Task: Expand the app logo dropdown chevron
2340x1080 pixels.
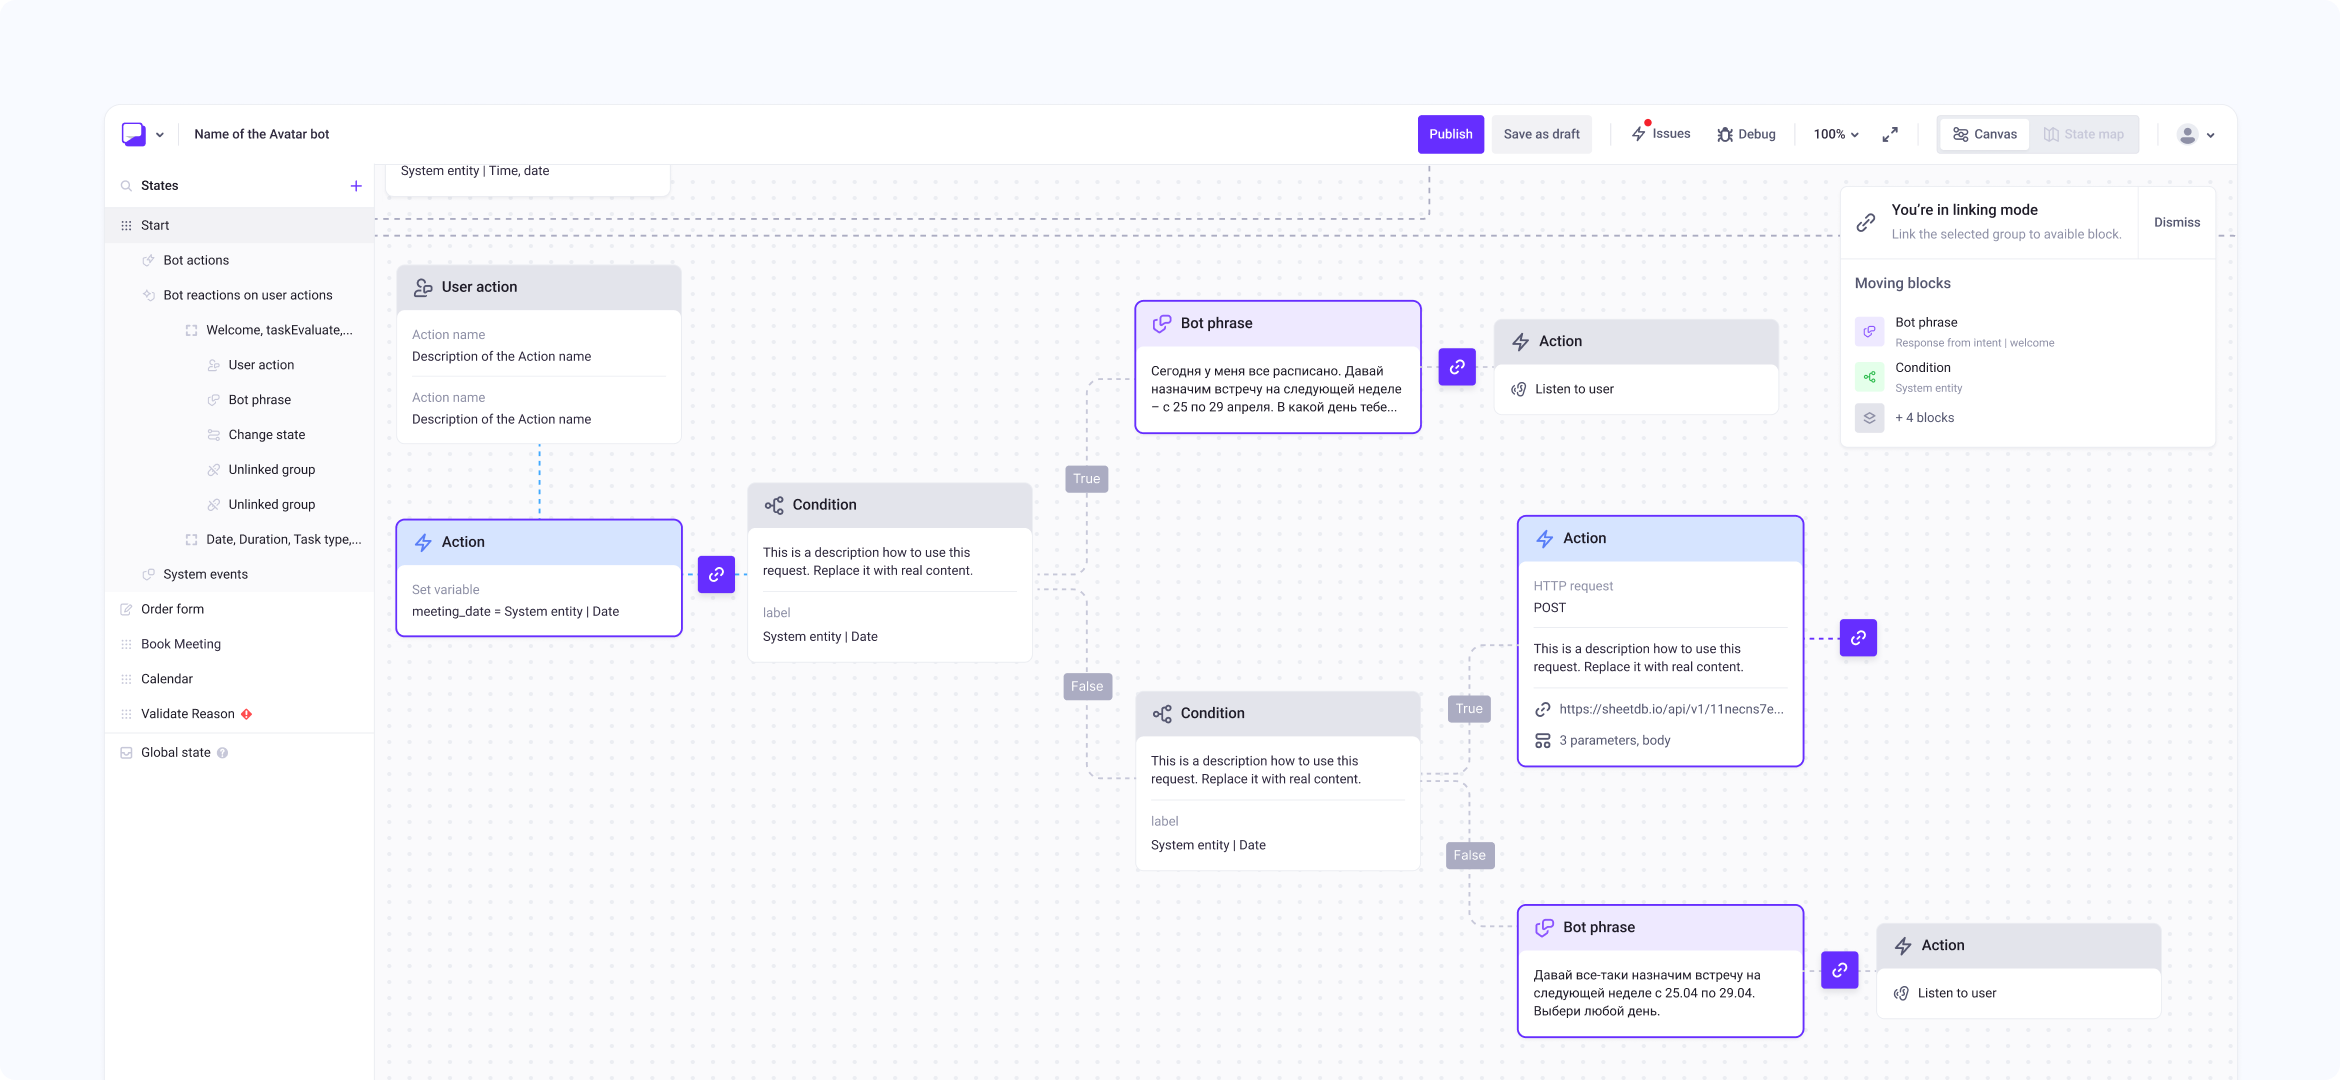Action: tap(160, 134)
